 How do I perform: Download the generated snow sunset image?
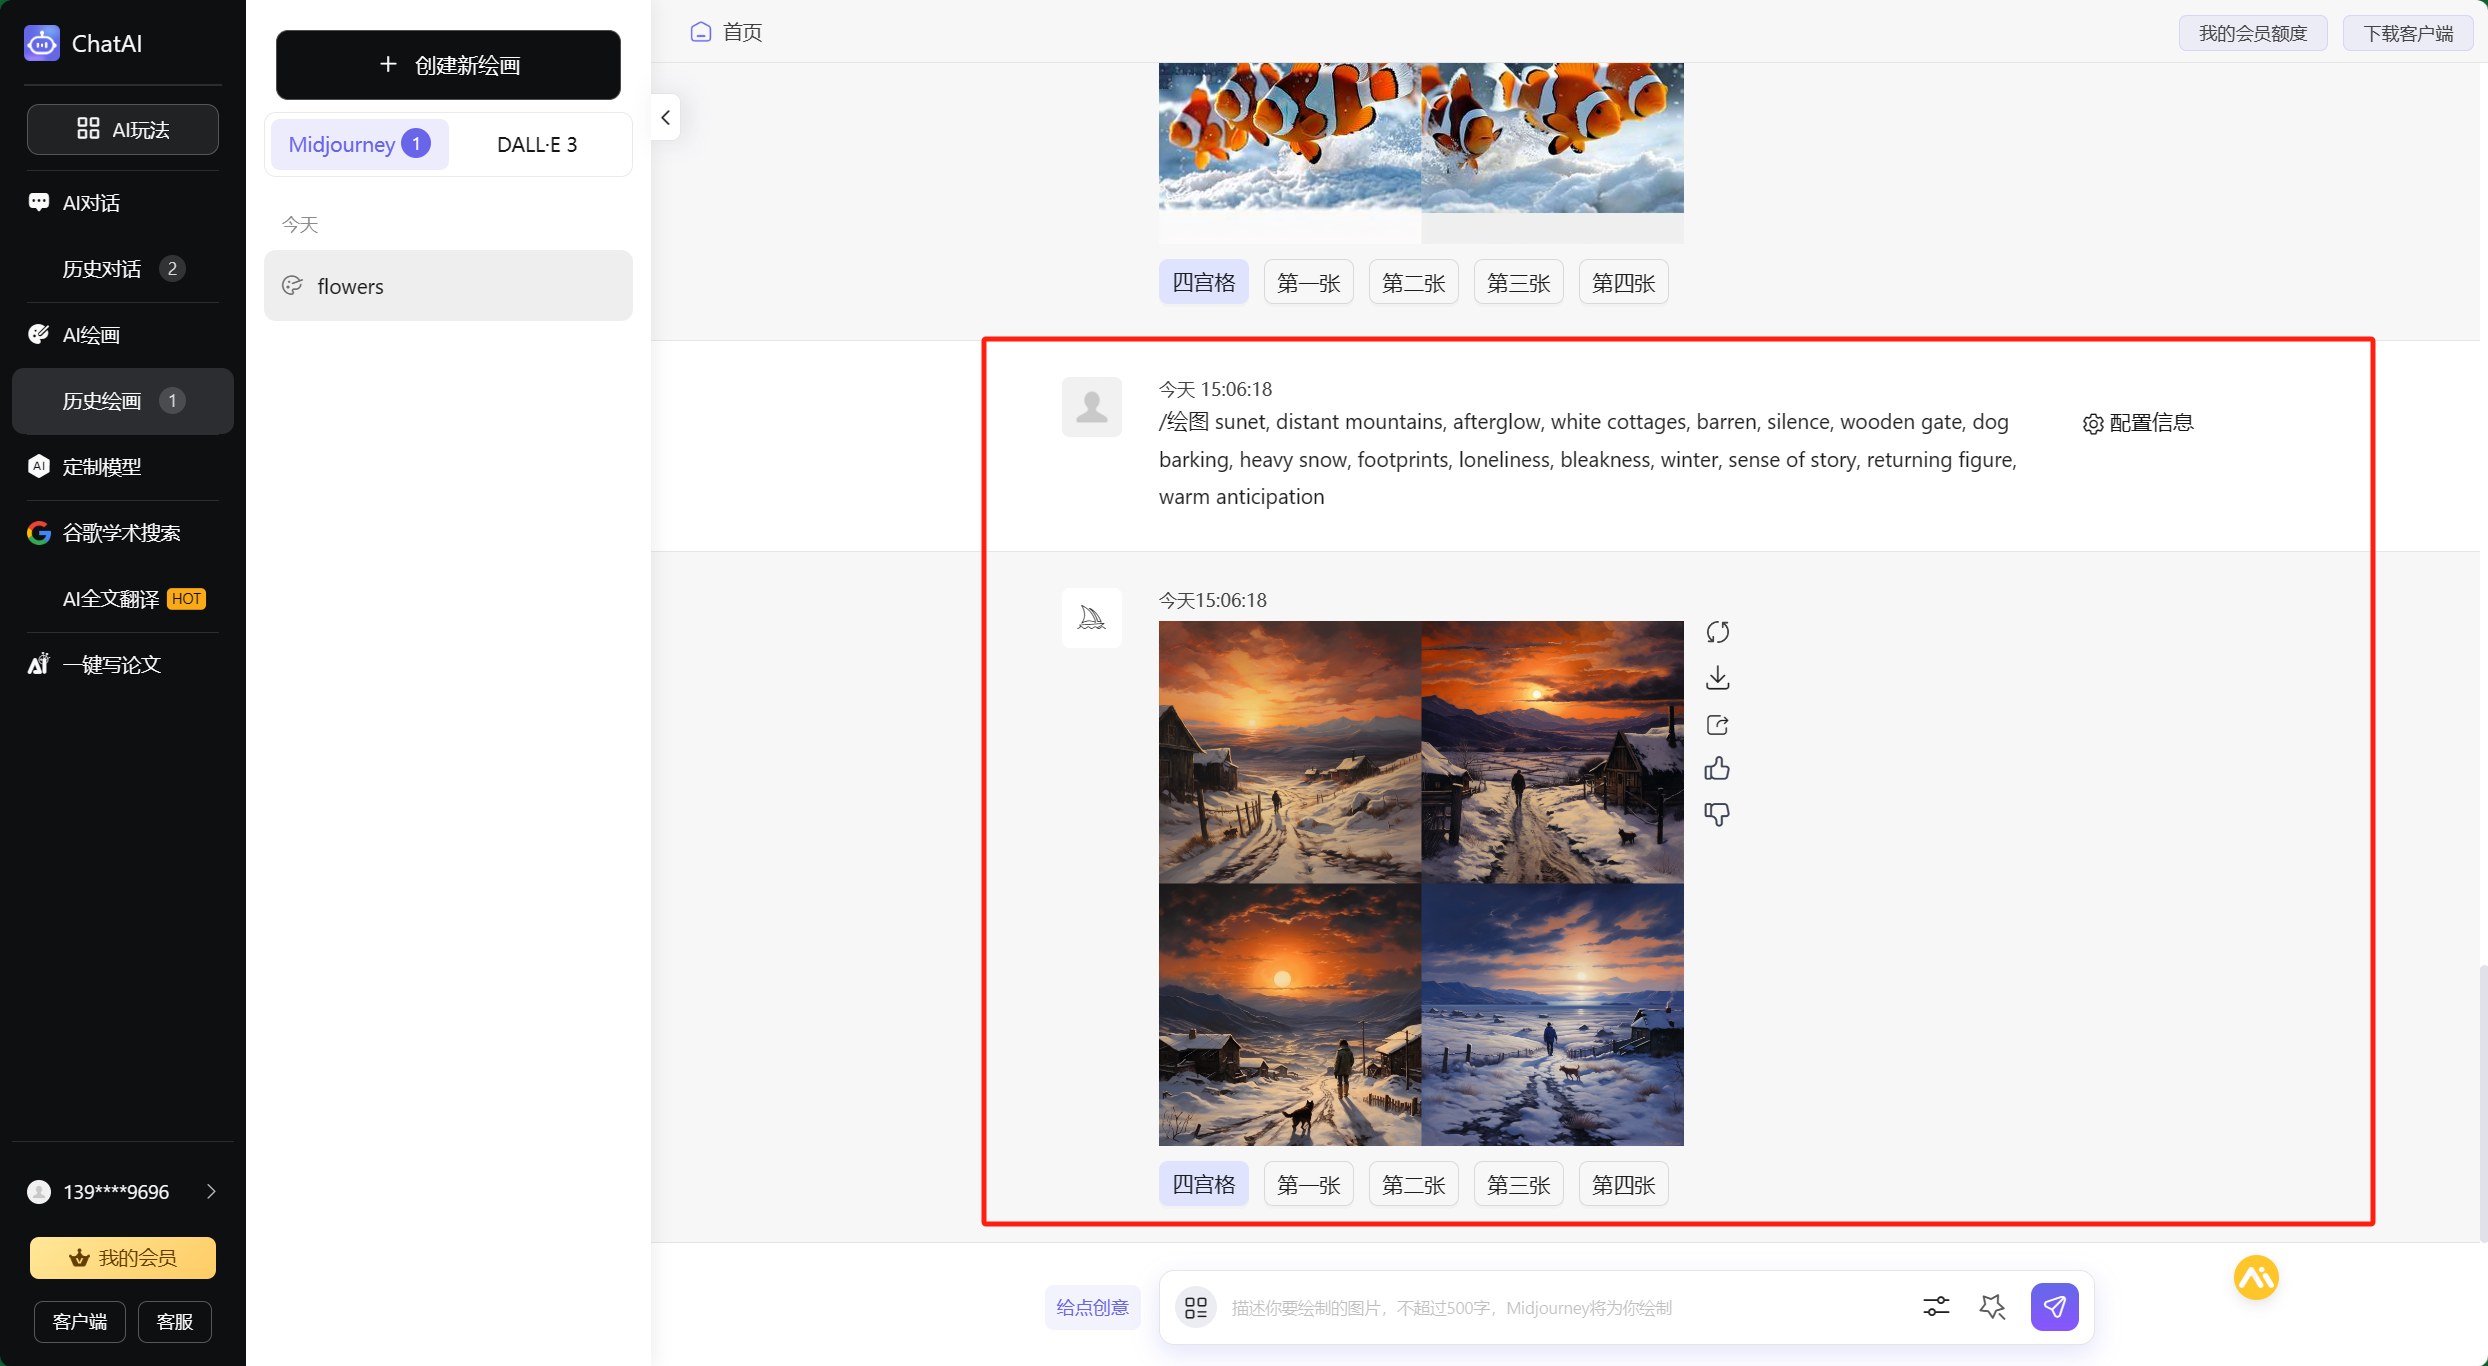(1717, 678)
